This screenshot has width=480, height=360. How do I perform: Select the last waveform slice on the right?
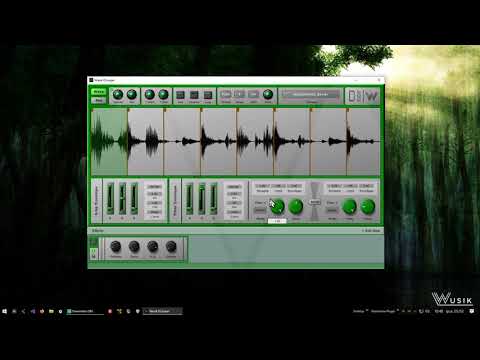[x=364, y=142]
